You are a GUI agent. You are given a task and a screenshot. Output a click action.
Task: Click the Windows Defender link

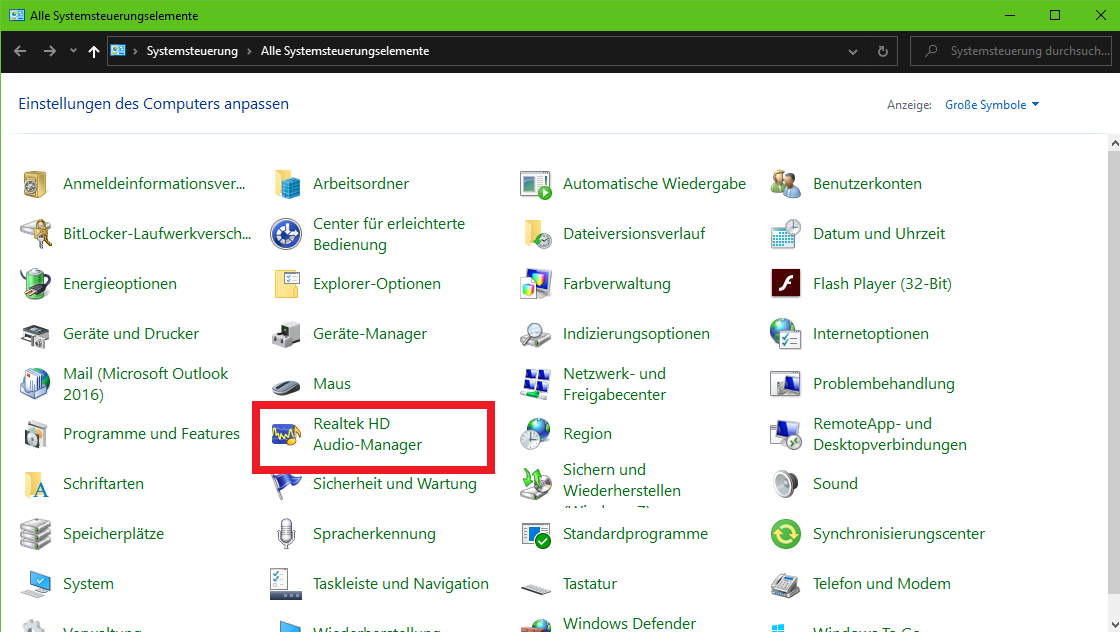[x=629, y=623]
